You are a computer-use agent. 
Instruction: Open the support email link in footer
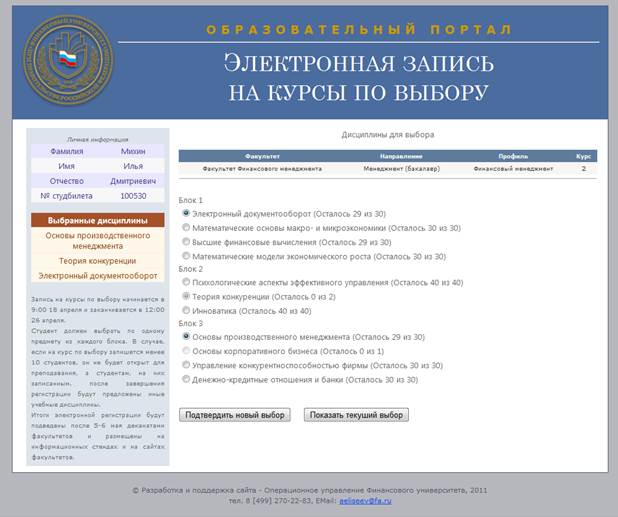(x=365, y=501)
